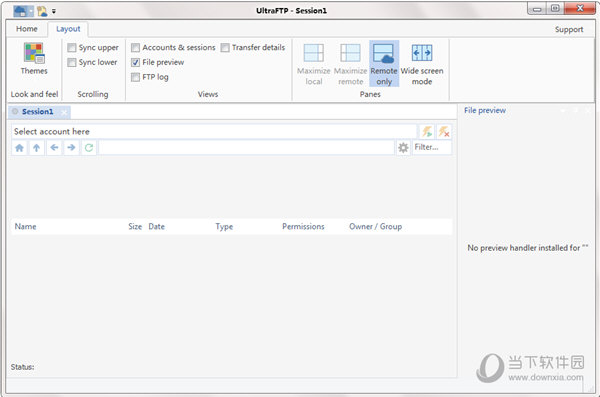
Task: Select the Layout ribbon tab
Action: click(x=68, y=29)
